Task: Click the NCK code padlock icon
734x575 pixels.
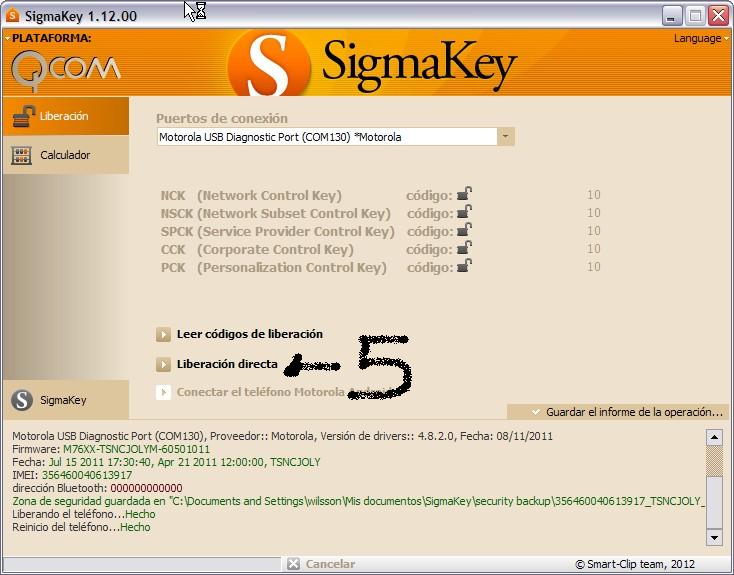Action: click(464, 193)
